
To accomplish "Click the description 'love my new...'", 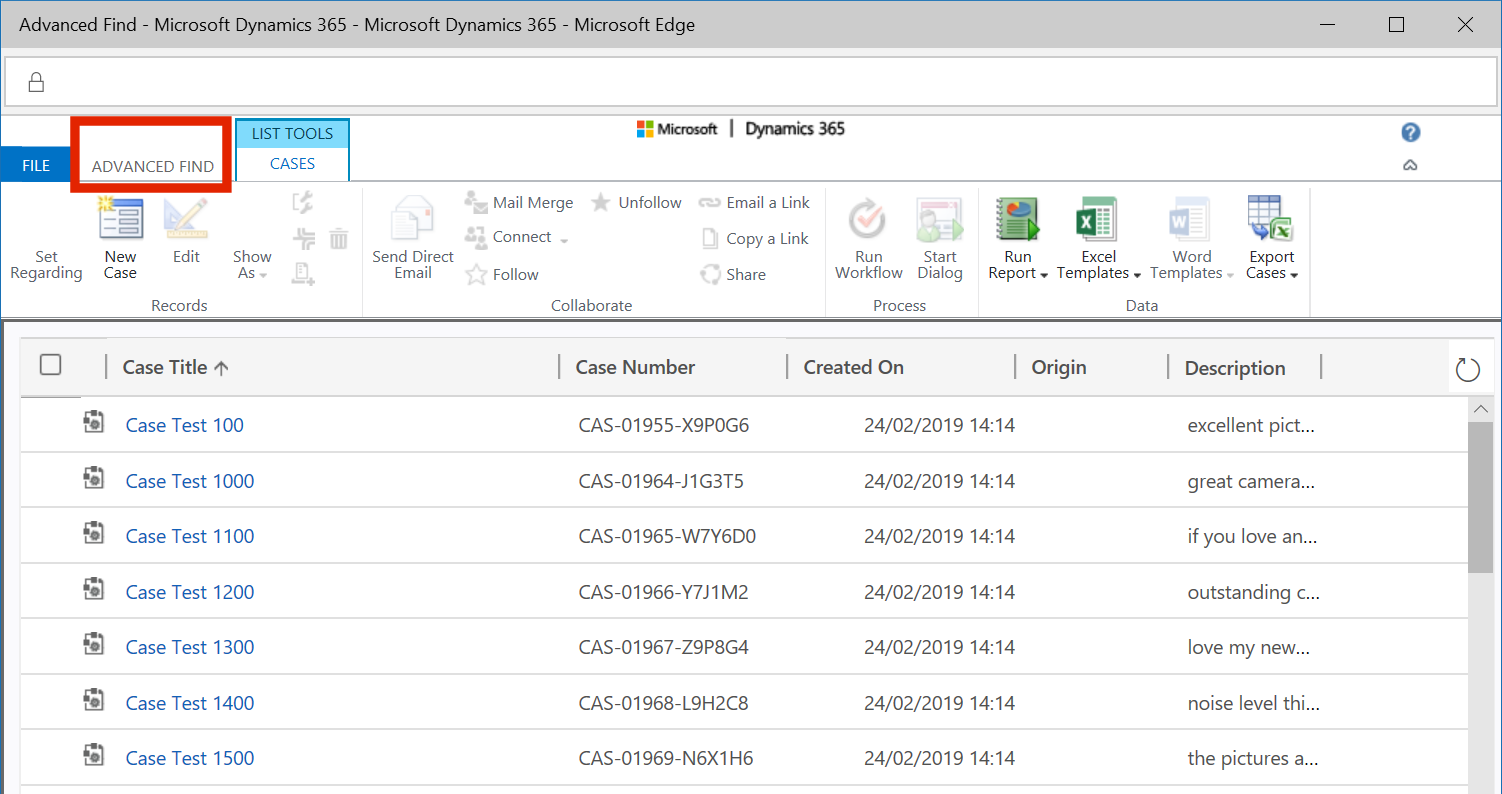I will click(x=1249, y=647).
